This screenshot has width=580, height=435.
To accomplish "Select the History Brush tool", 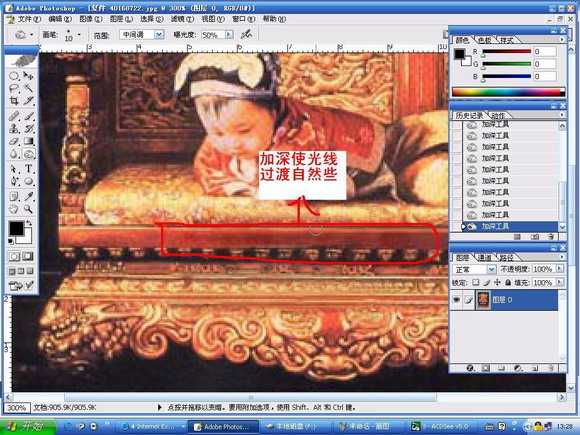I will point(28,129).
